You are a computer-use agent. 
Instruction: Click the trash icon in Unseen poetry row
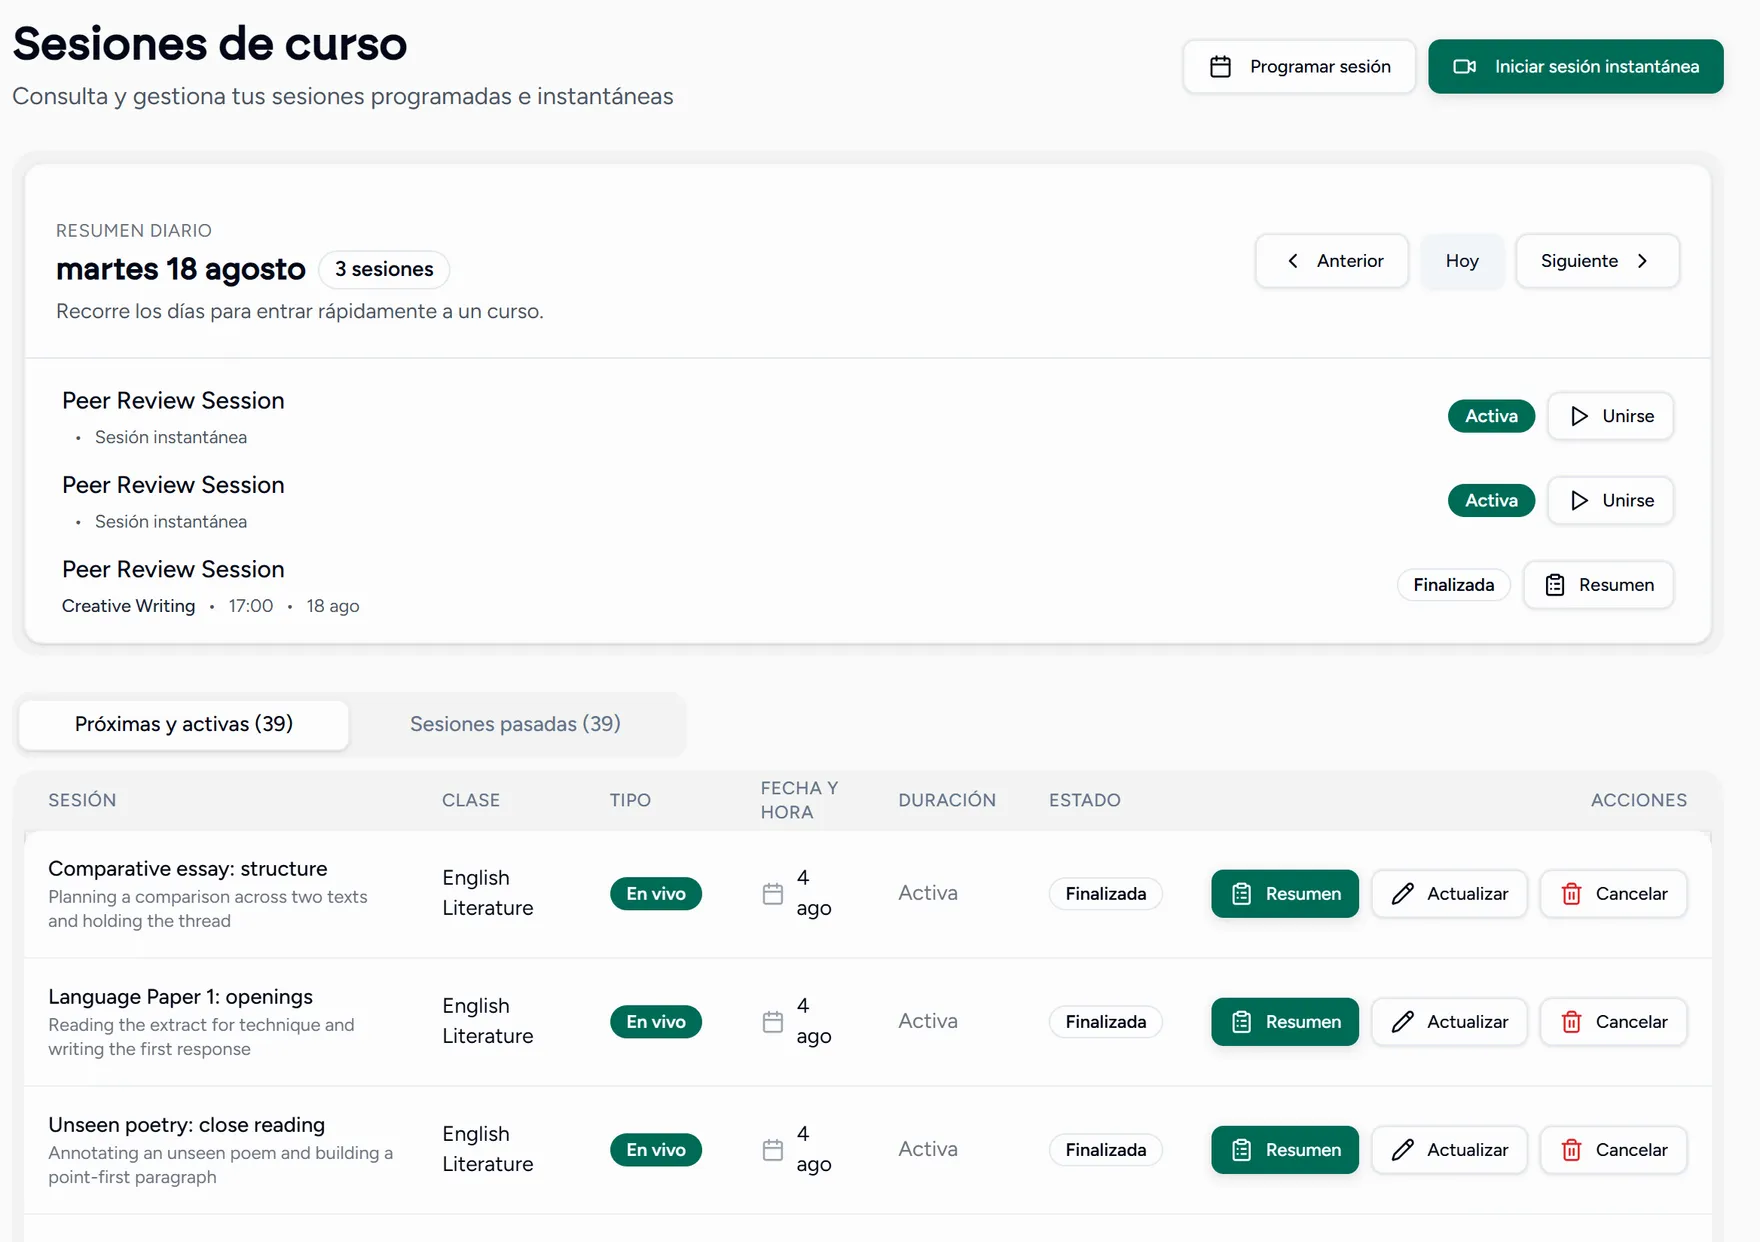1572,1150
